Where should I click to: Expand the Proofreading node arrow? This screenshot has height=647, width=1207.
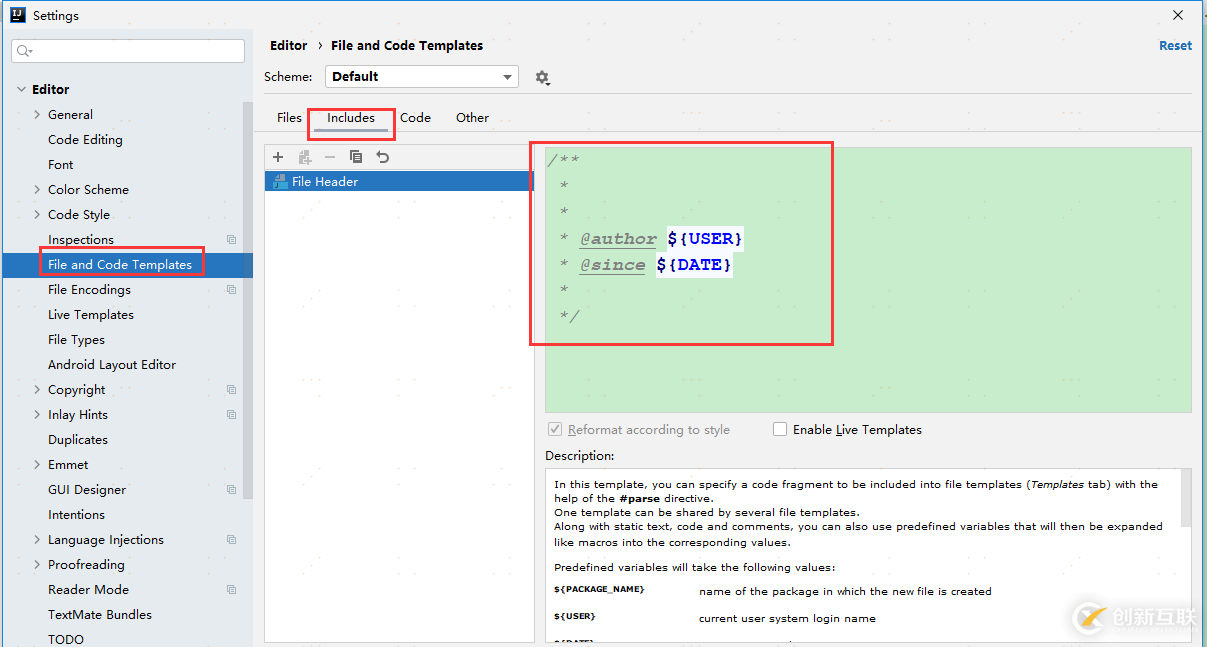pos(38,565)
